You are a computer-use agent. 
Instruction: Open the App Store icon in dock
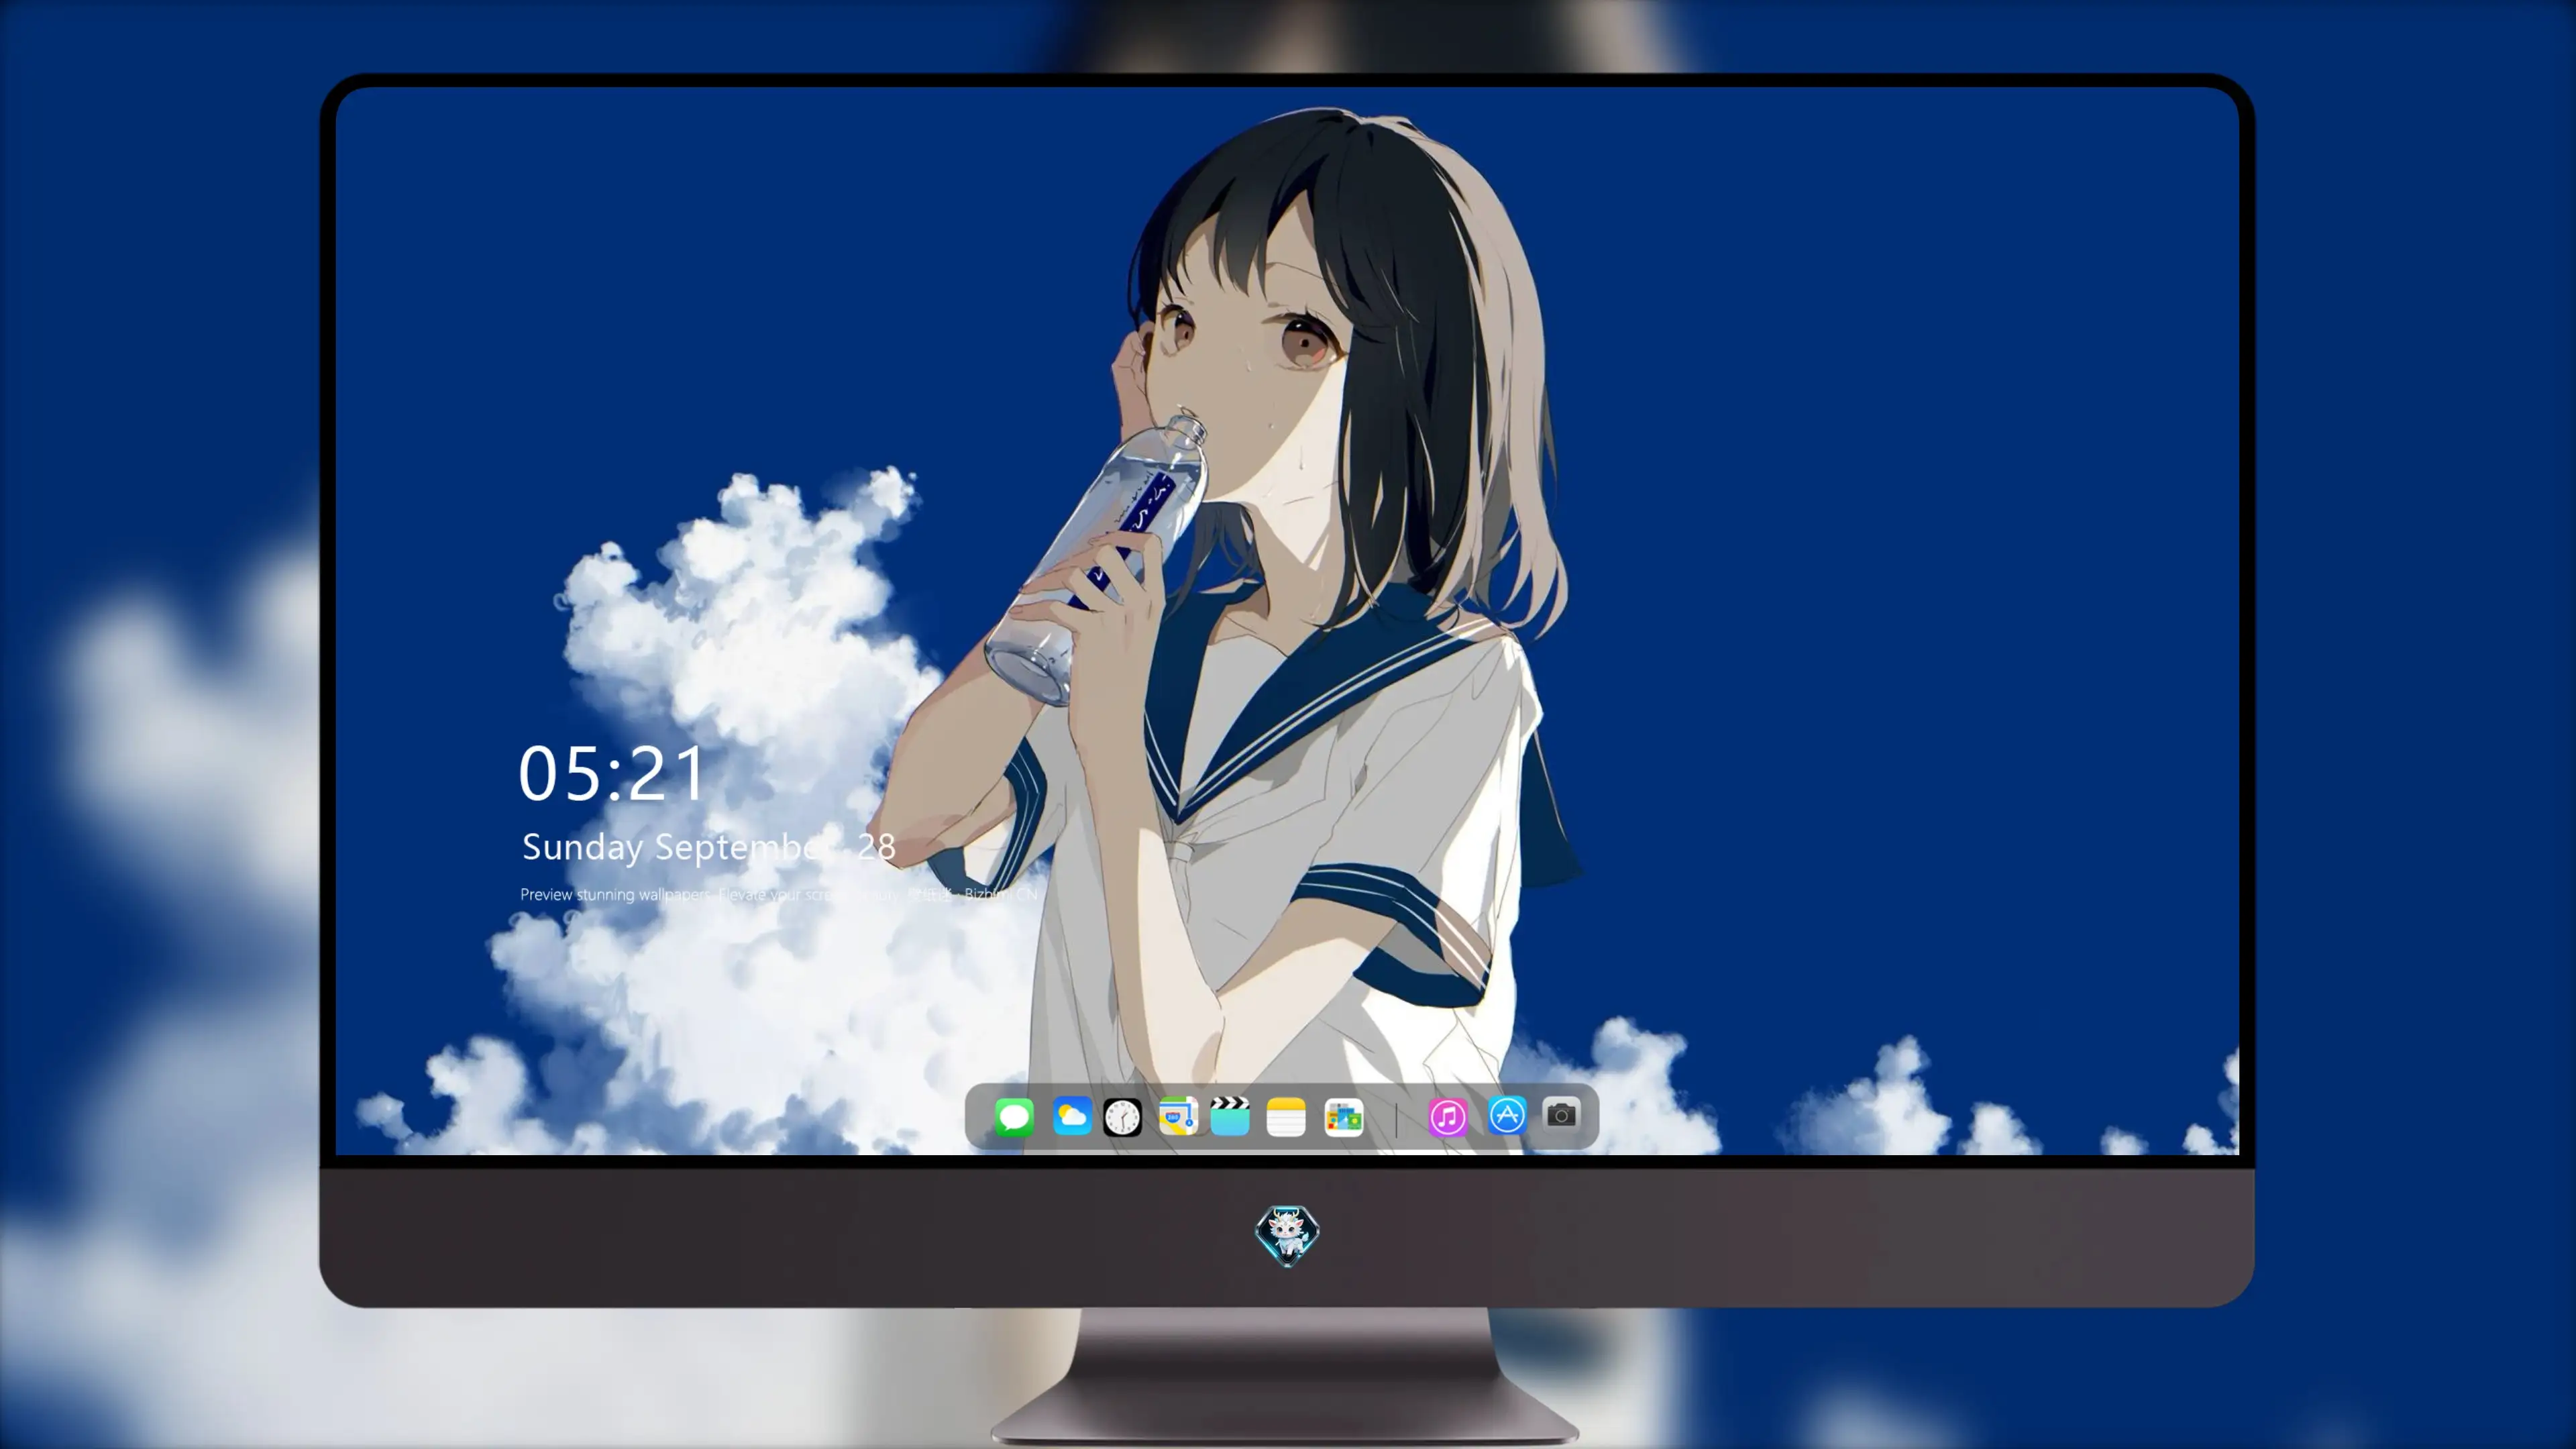click(1507, 1115)
